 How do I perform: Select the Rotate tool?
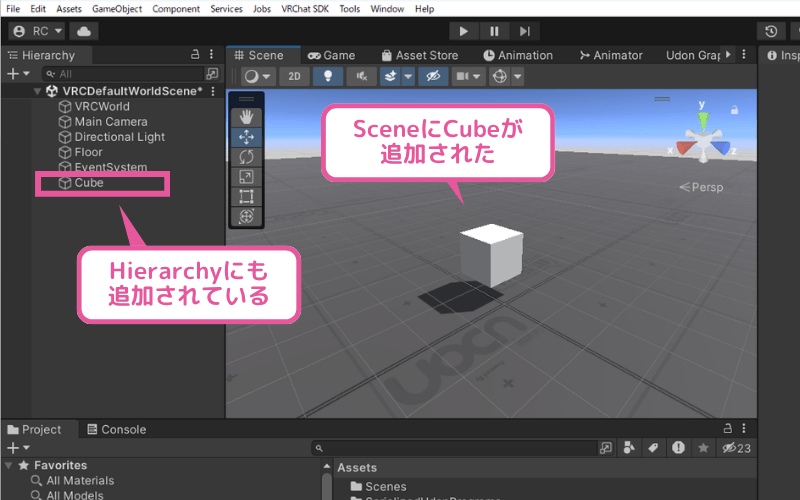click(x=246, y=157)
